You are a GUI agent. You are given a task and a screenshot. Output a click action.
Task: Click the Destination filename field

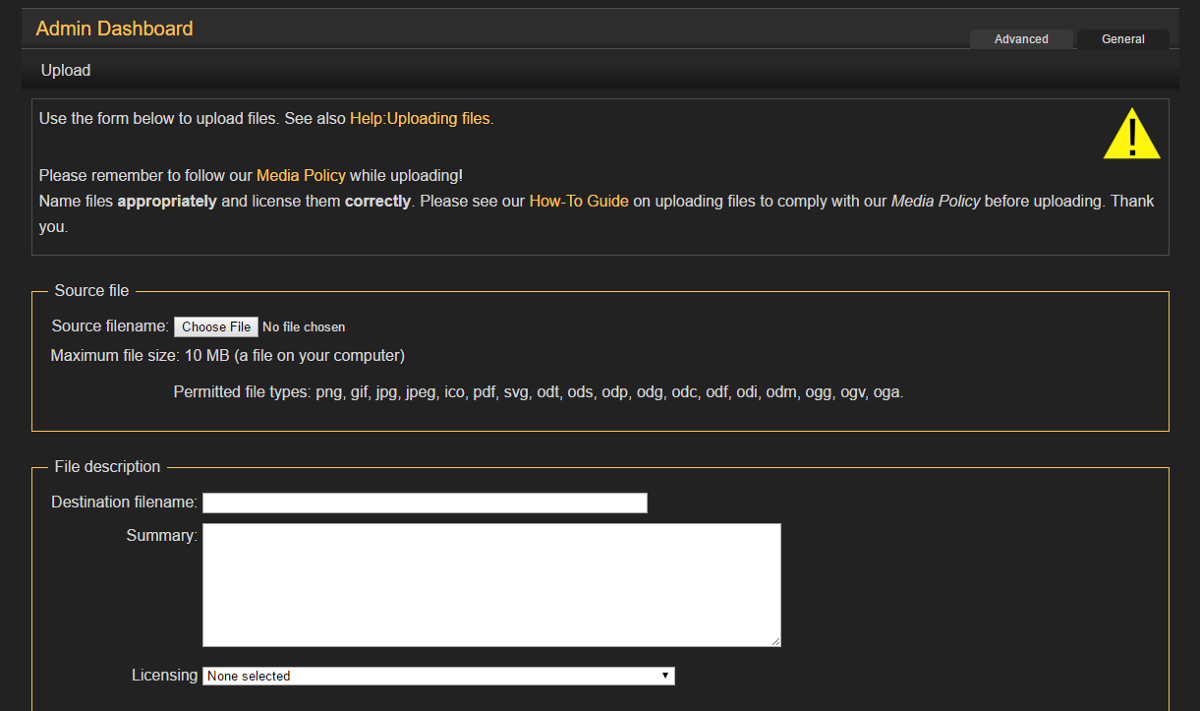(x=424, y=502)
